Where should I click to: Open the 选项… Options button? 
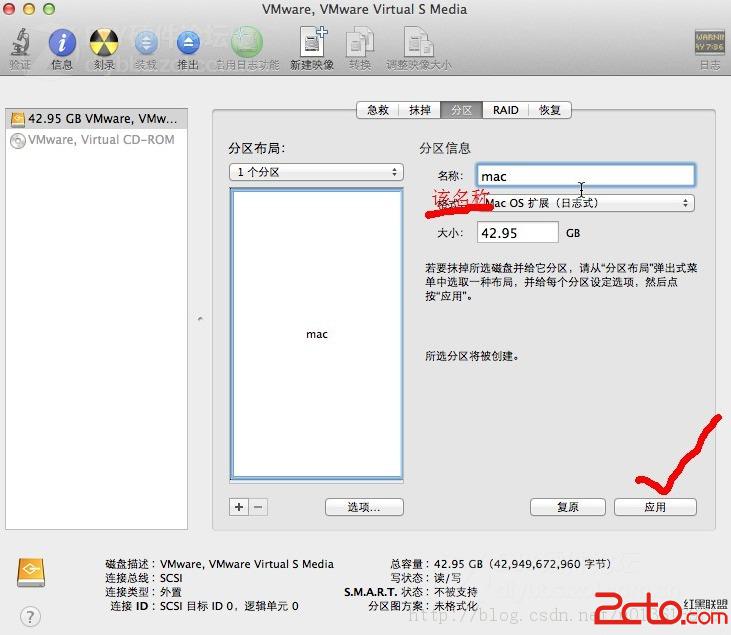click(364, 507)
